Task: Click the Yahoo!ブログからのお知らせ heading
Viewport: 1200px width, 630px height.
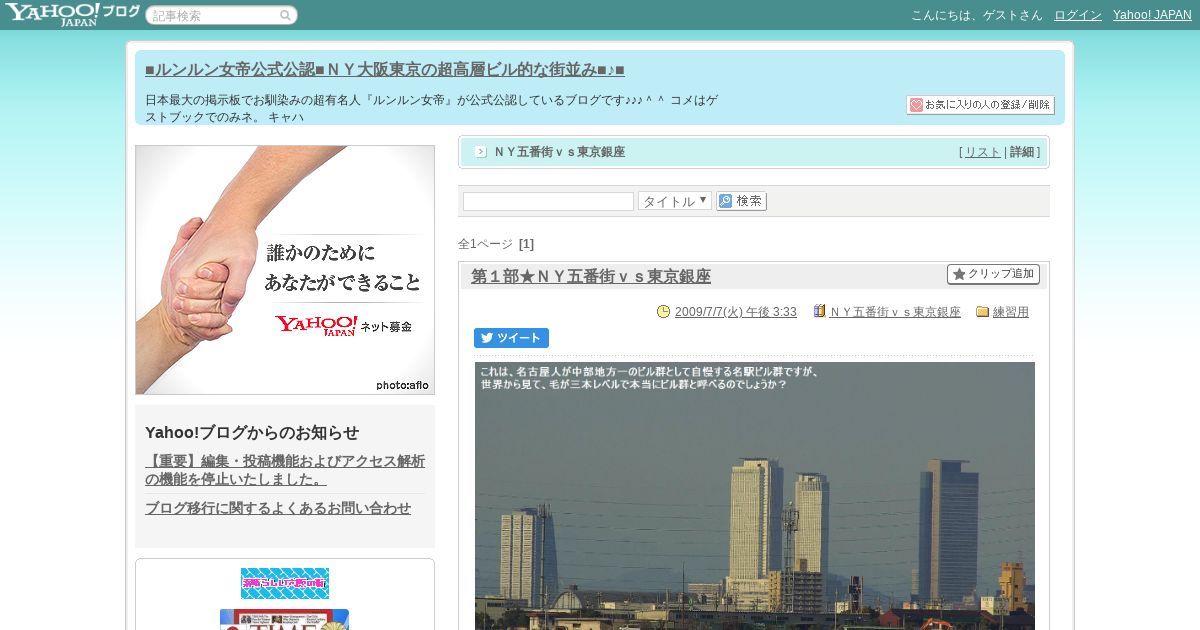Action: (x=252, y=433)
